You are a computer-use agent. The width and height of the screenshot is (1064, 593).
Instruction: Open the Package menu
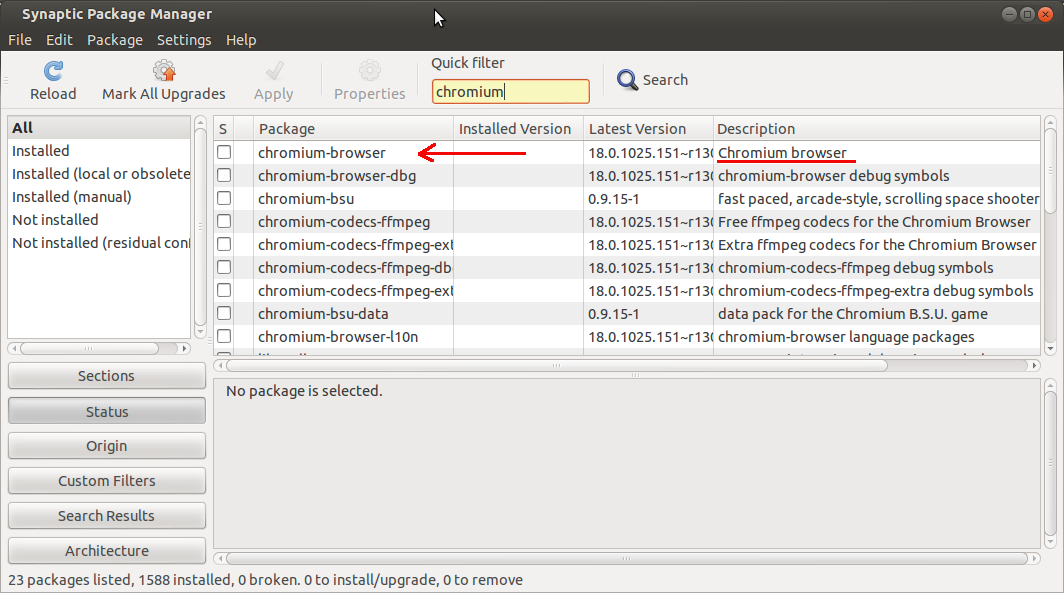pyautogui.click(x=115, y=40)
